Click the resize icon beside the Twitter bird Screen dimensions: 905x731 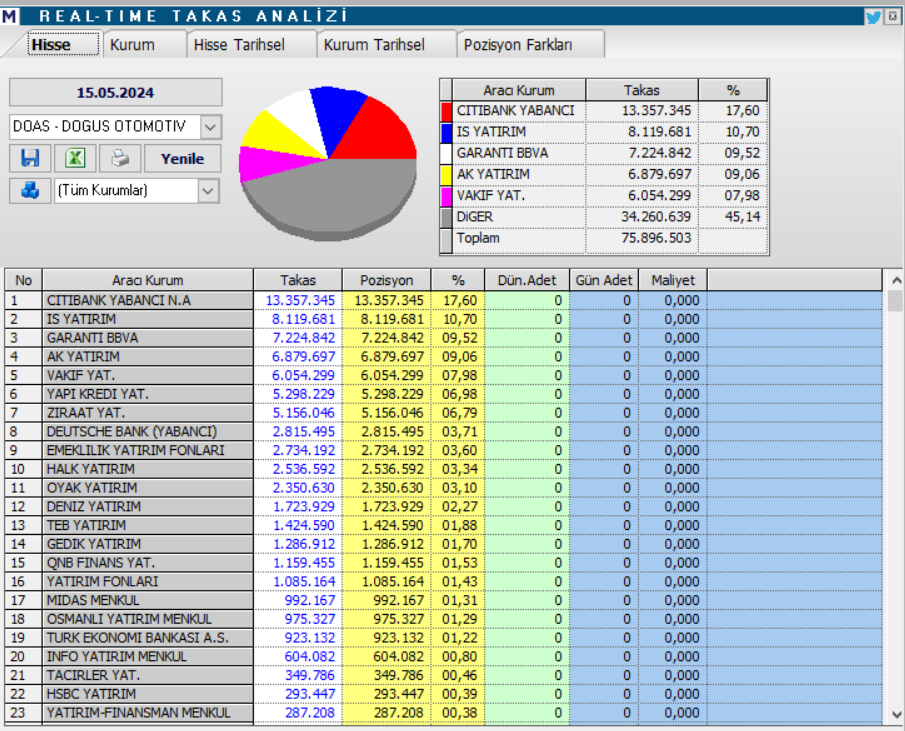point(894,14)
